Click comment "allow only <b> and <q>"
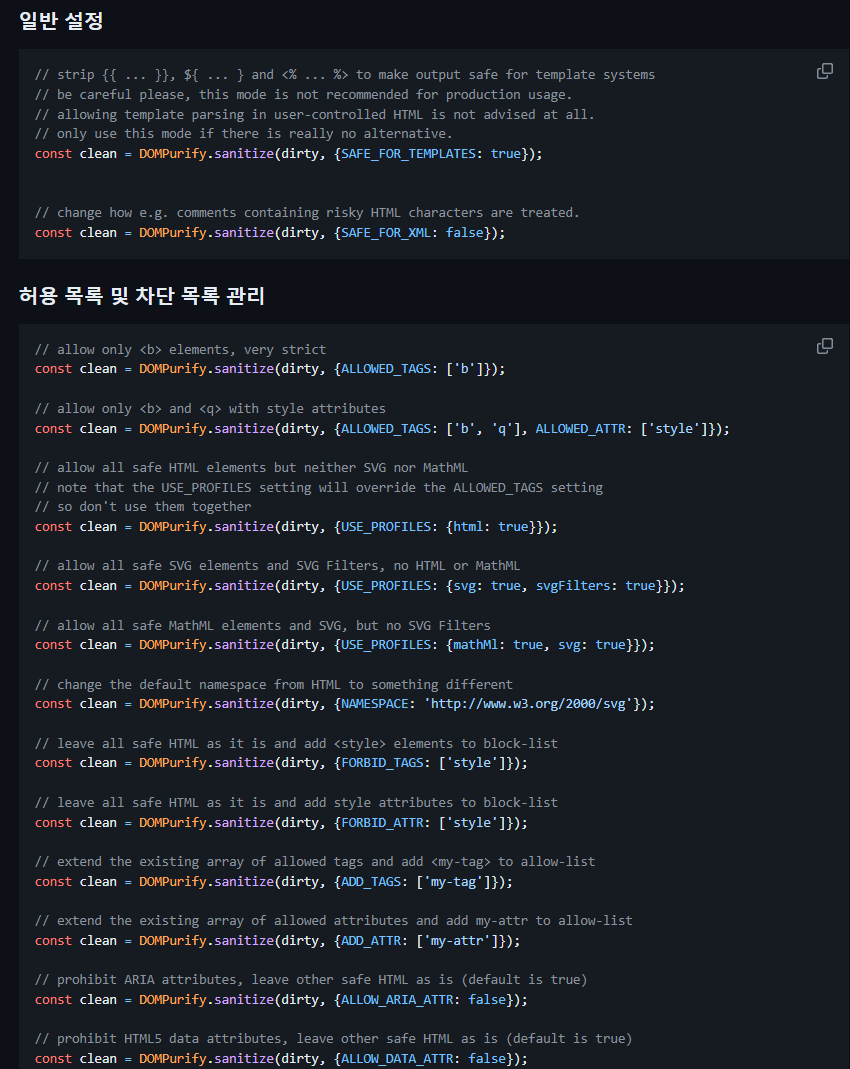Viewport: 850px width, 1069px height. coord(210,408)
